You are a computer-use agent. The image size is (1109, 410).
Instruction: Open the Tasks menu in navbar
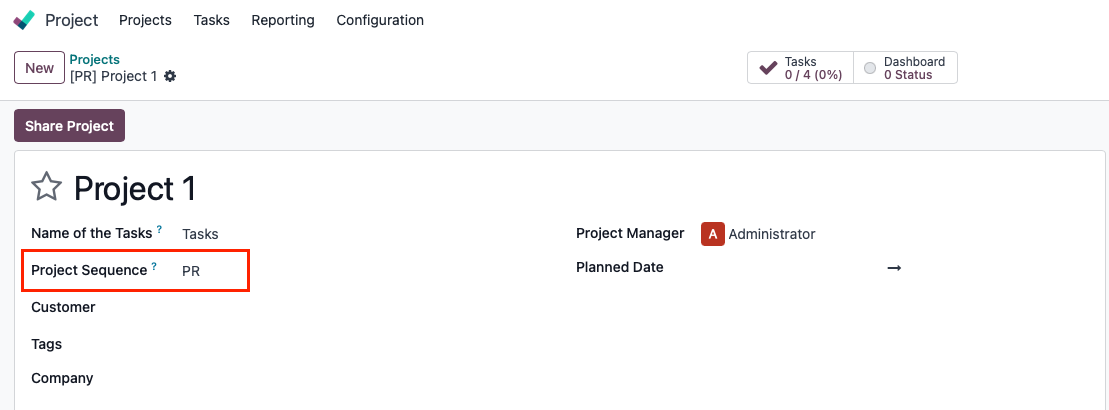point(211,20)
